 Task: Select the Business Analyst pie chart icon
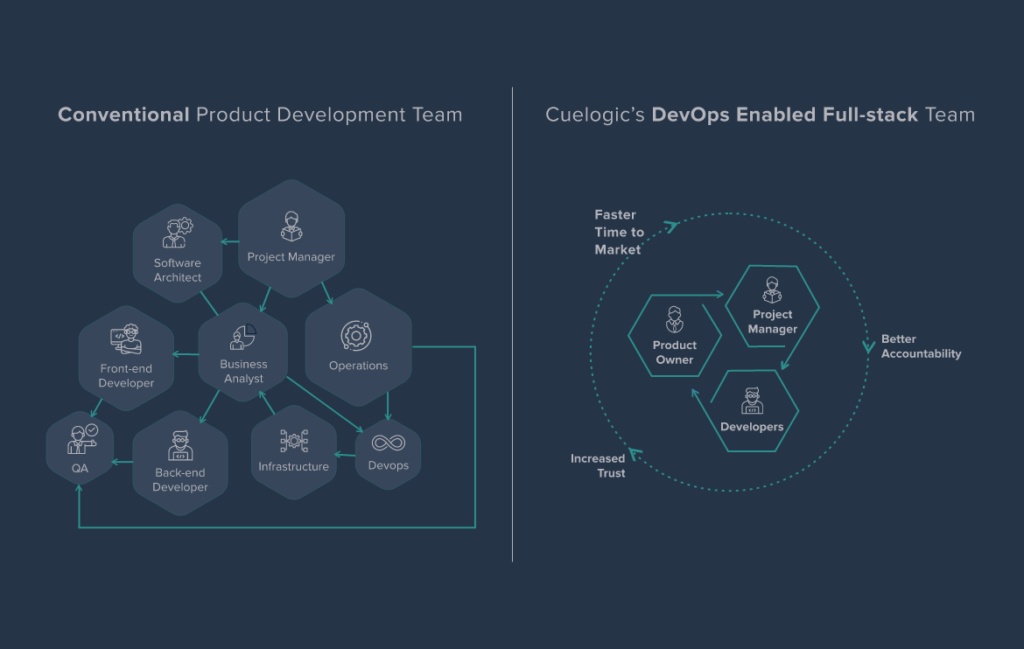pyautogui.click(x=243, y=337)
